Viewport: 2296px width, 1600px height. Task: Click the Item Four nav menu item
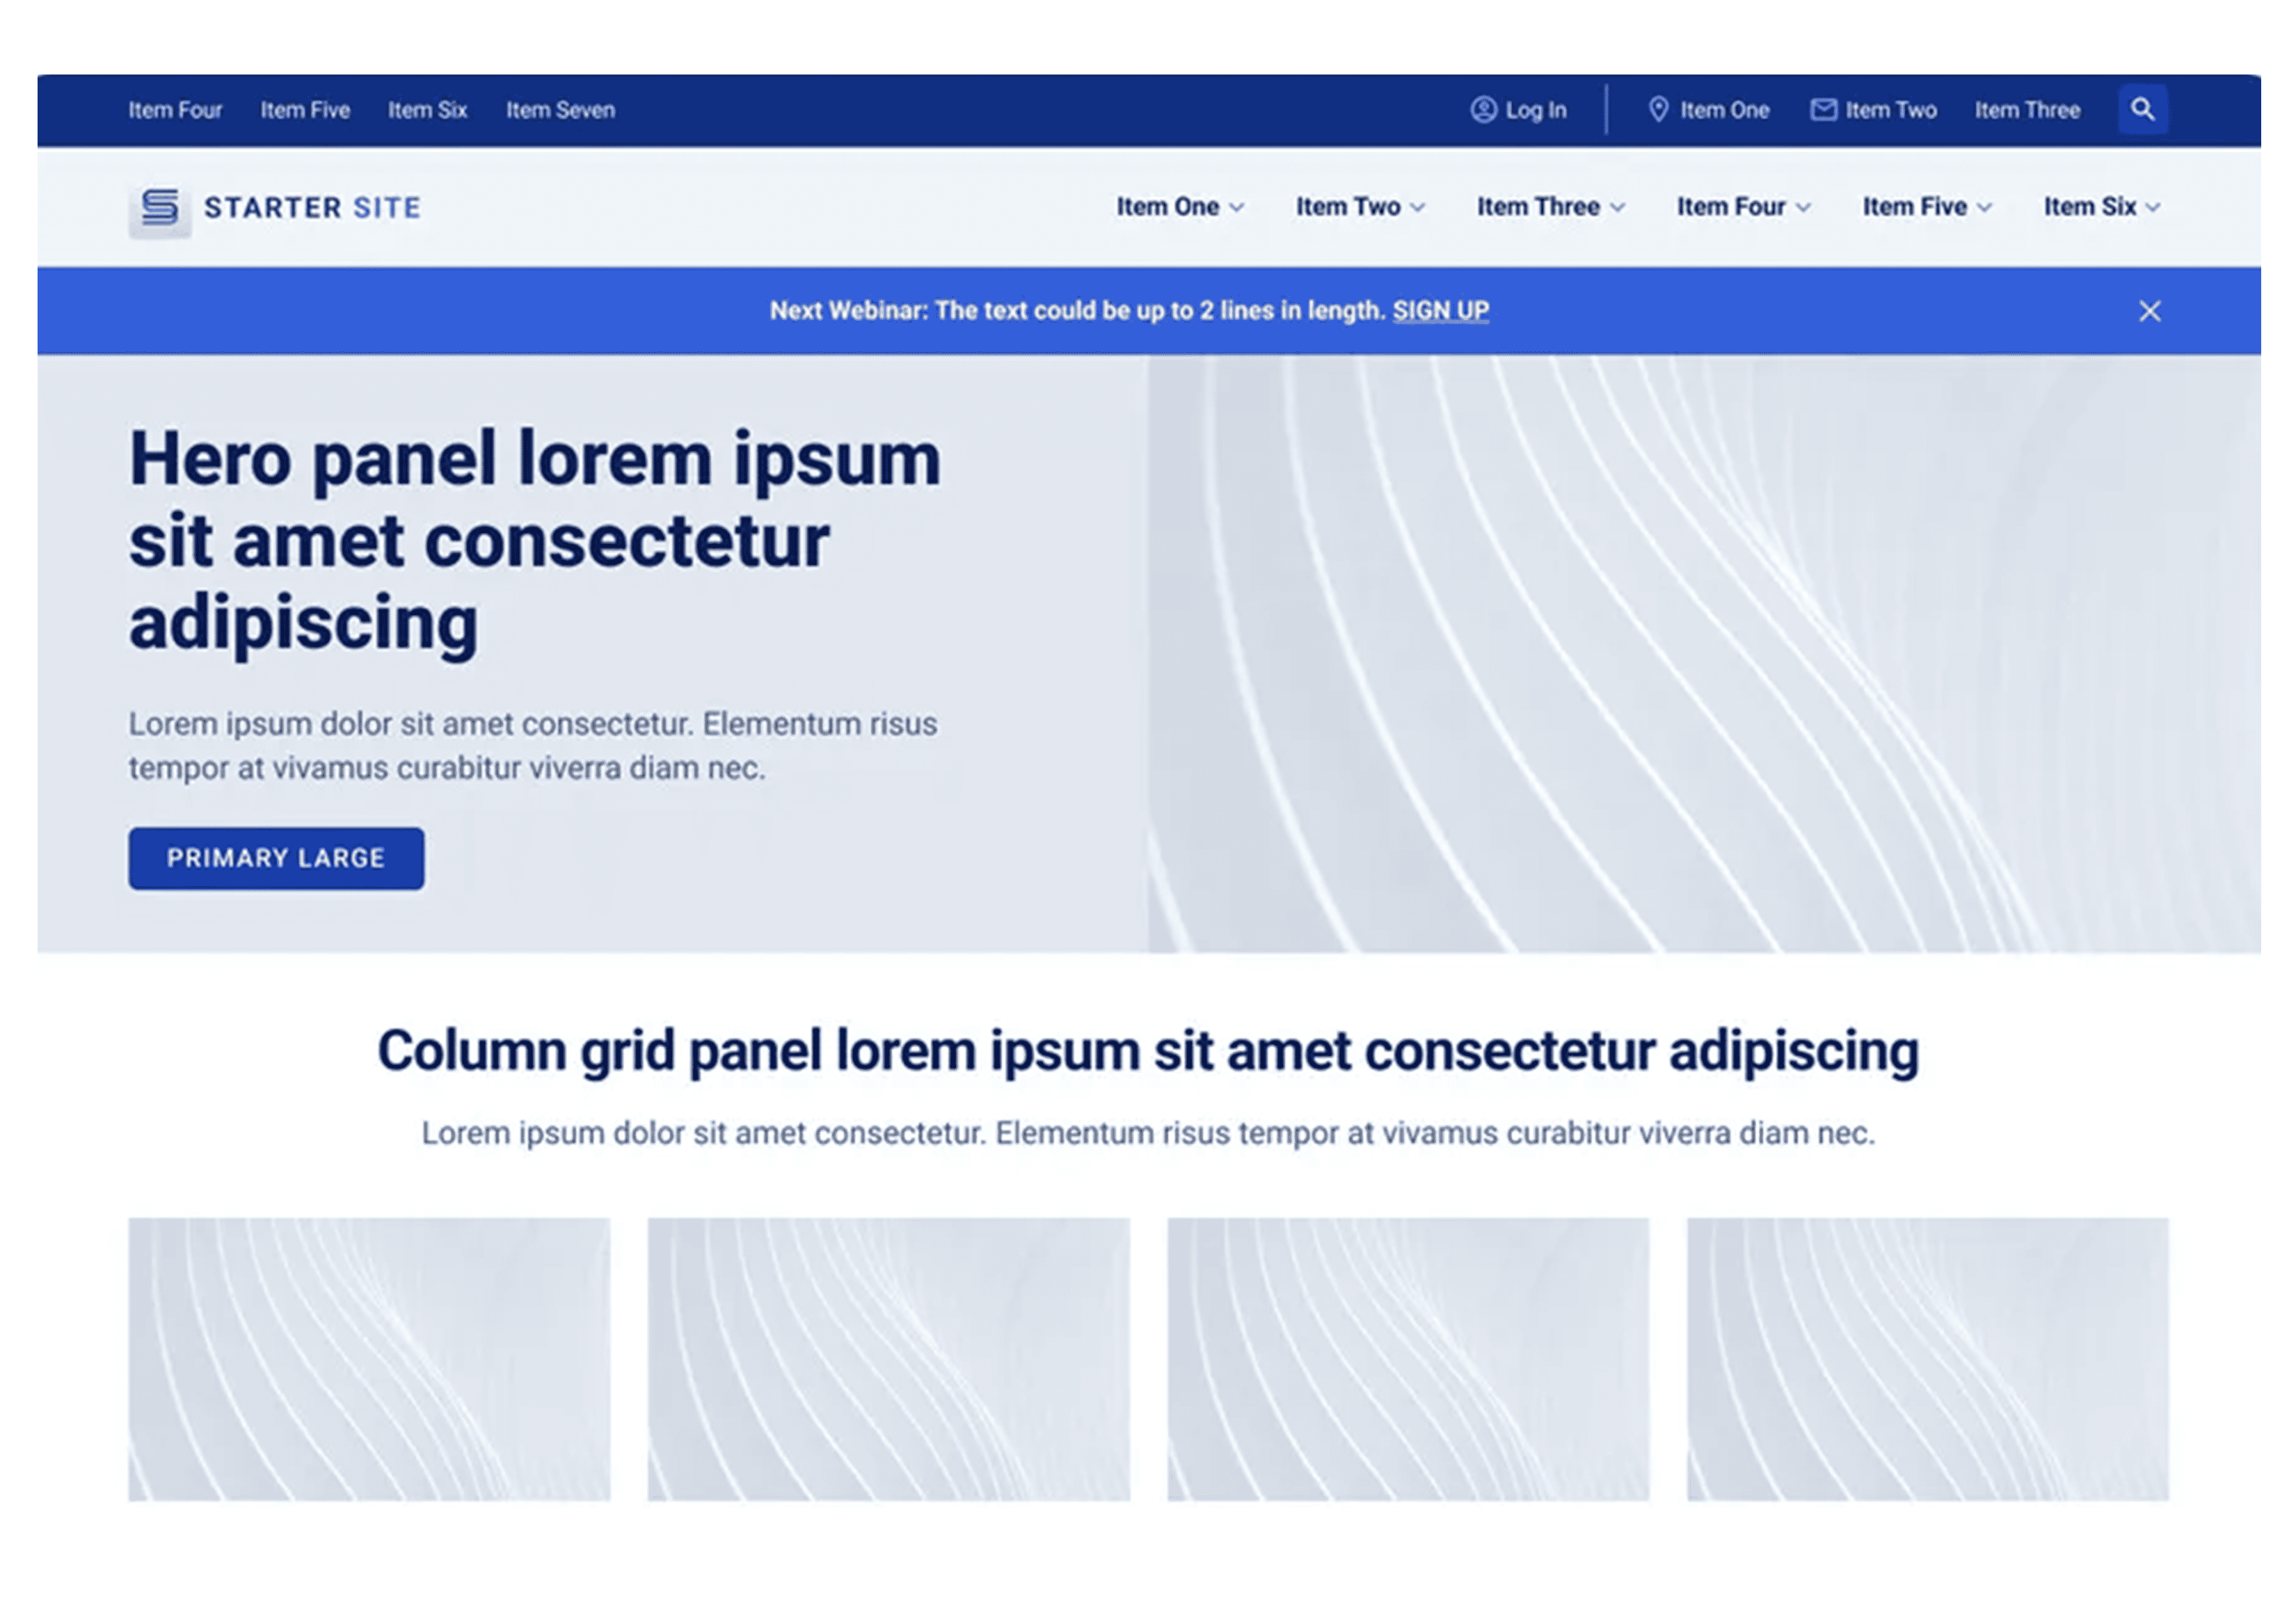(1739, 206)
